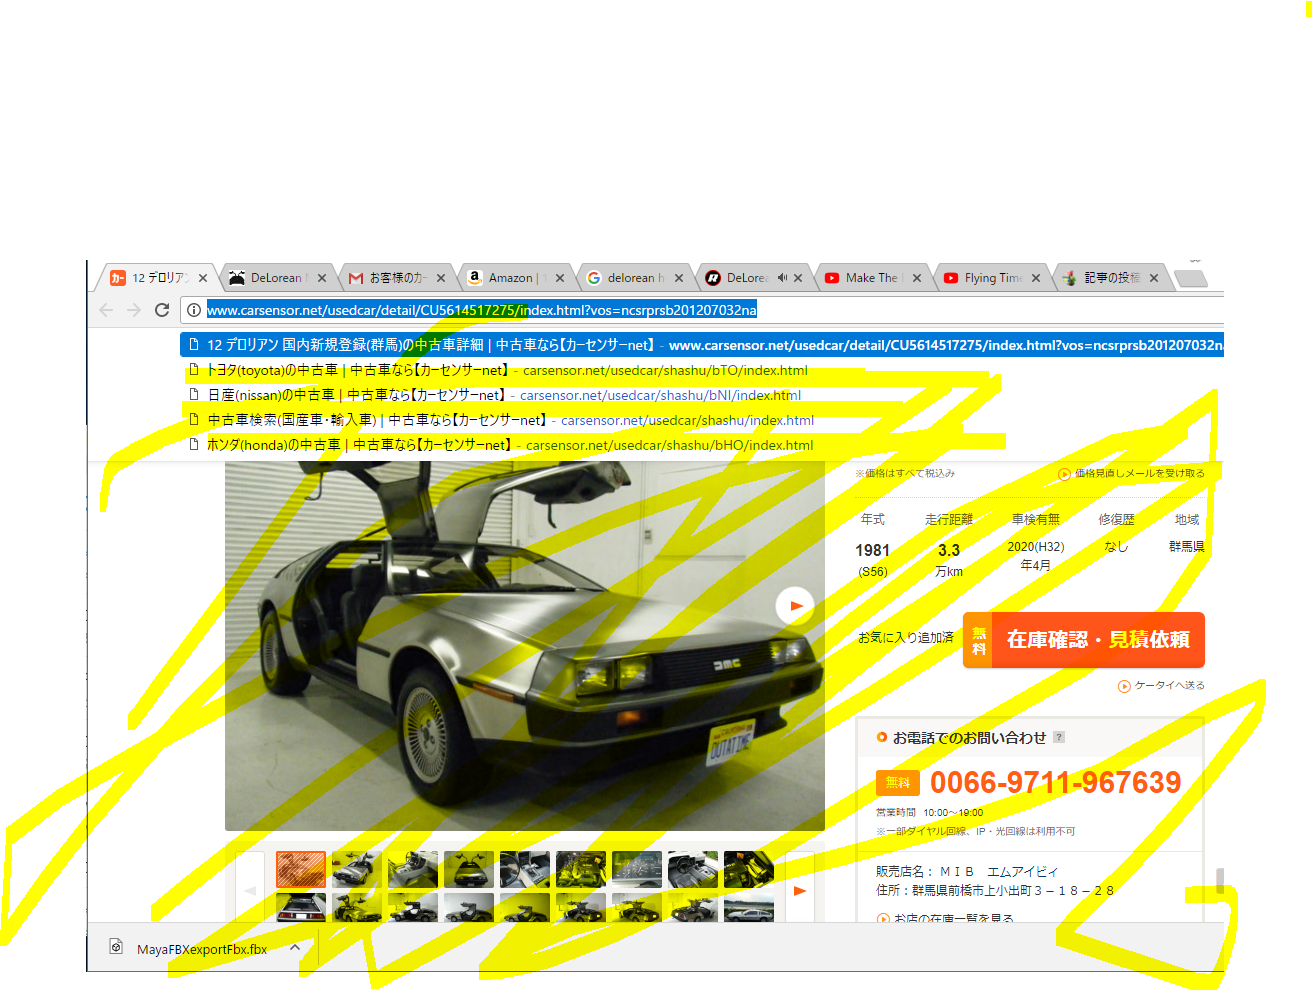Click the 在庫確認・見積依頼 button

(1084, 640)
